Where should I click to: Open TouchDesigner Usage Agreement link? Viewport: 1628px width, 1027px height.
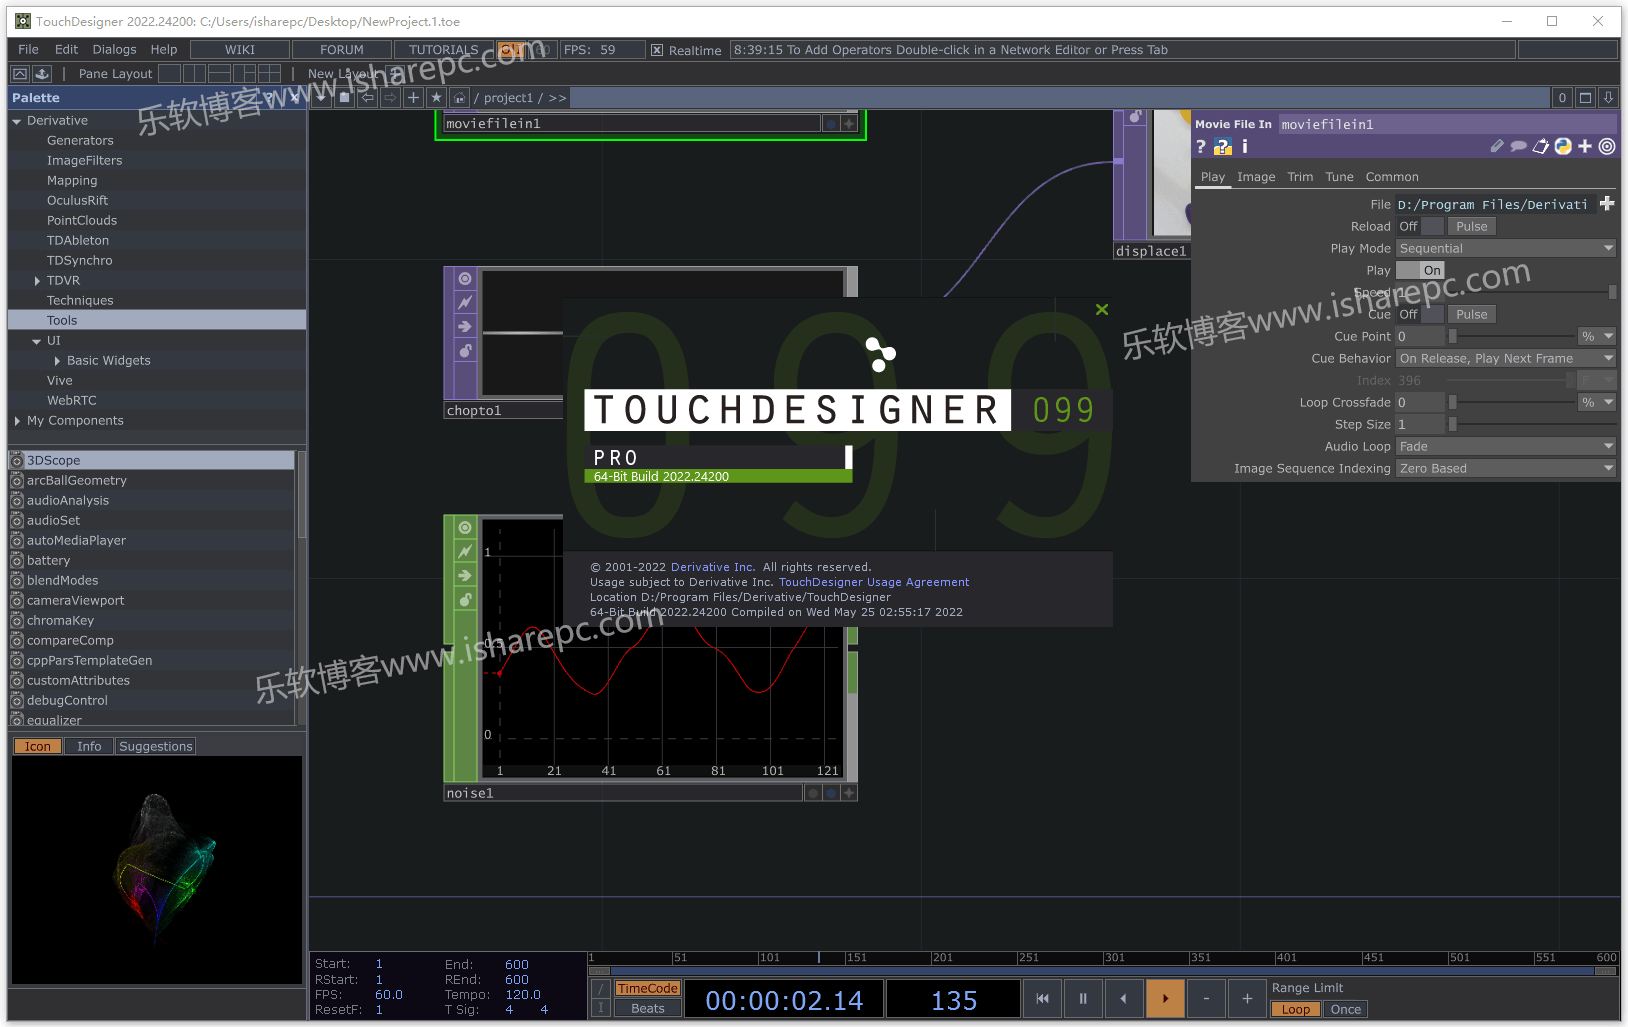[874, 582]
